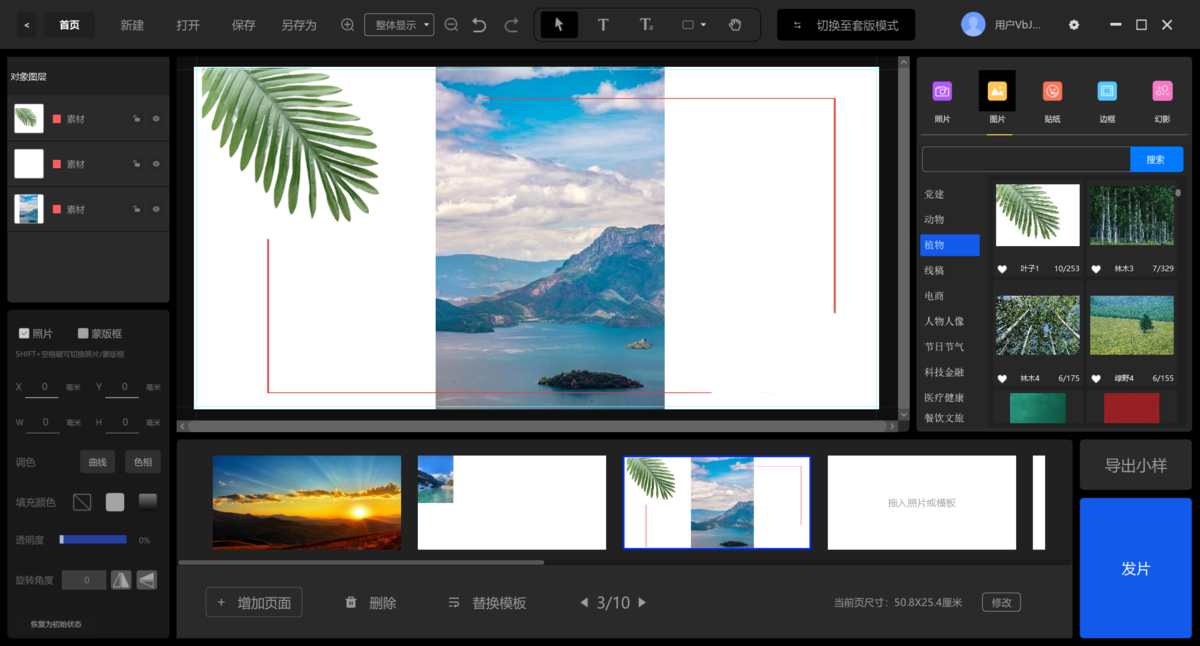The width and height of the screenshot is (1200, 646).
Task: Select the hand pan tool
Action: click(735, 25)
